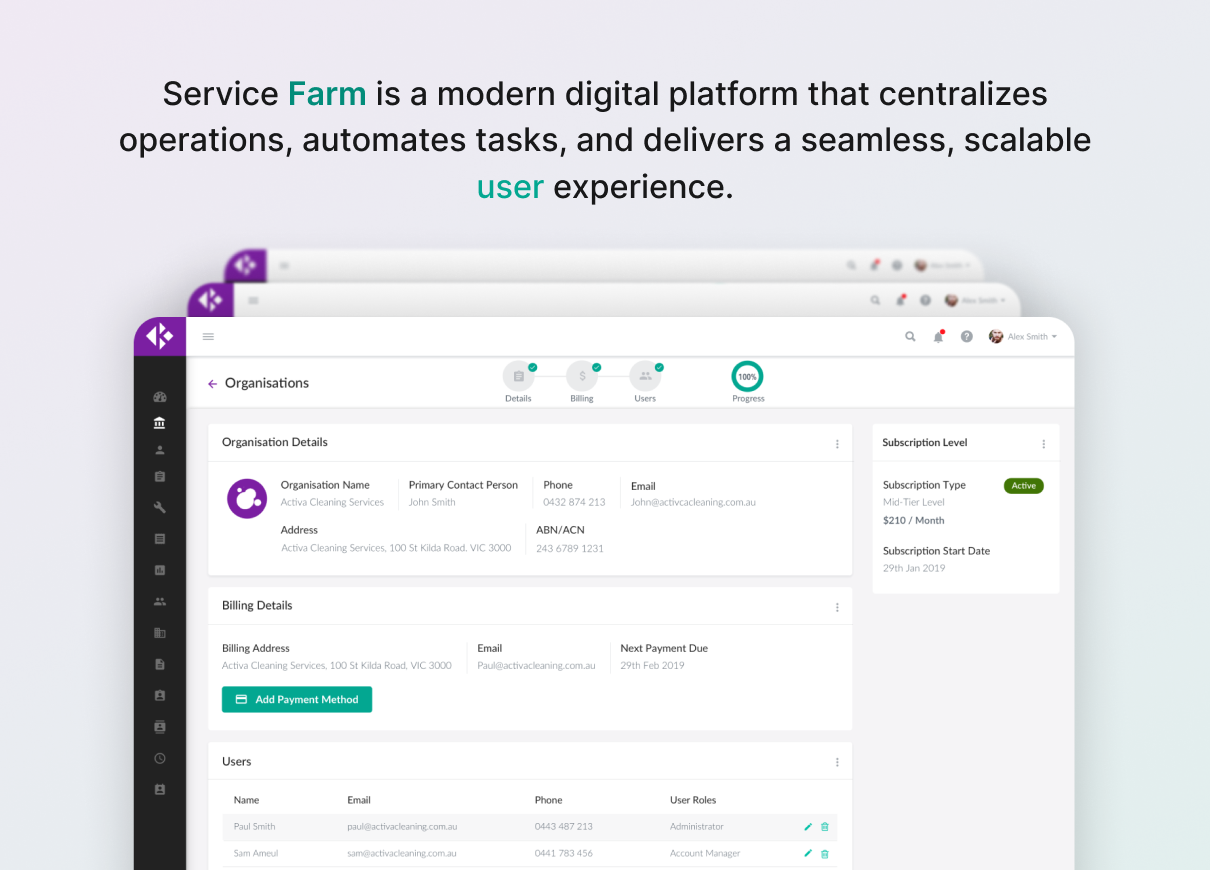
Task: Select the clock sidebar icon
Action: 160,758
